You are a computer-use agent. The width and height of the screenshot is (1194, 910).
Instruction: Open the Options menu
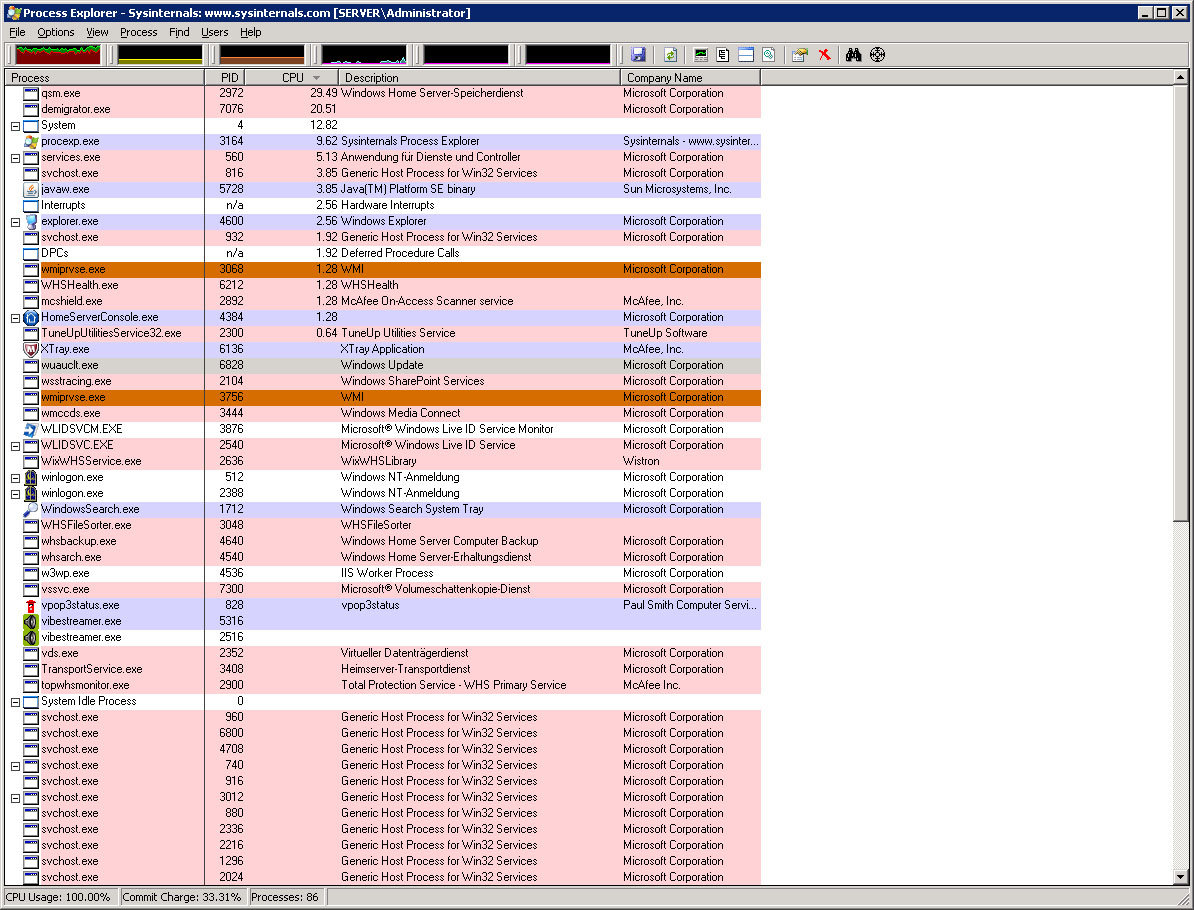coord(56,32)
